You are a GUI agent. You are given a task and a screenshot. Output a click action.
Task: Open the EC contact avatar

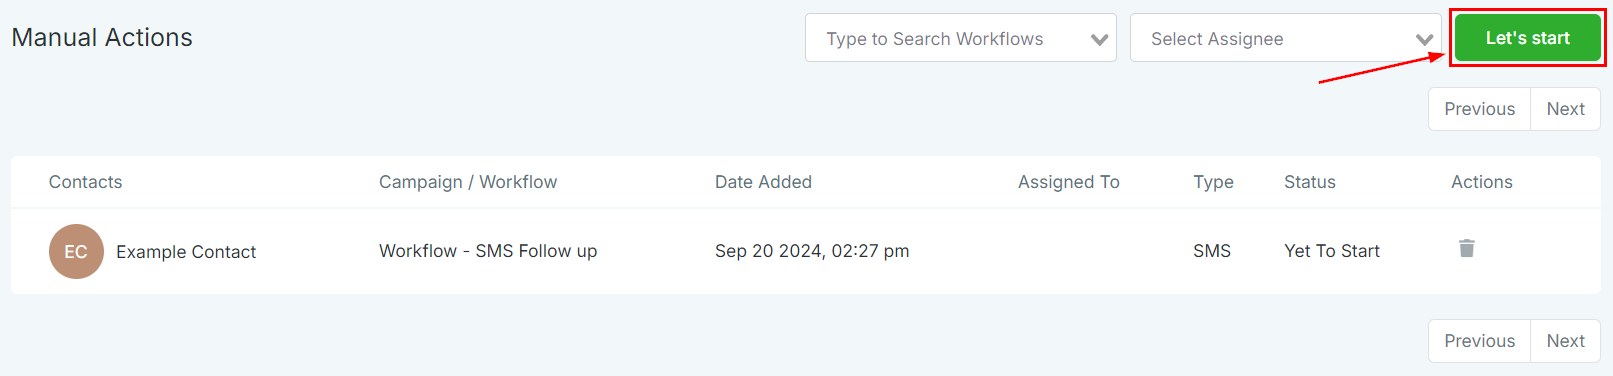click(x=76, y=251)
